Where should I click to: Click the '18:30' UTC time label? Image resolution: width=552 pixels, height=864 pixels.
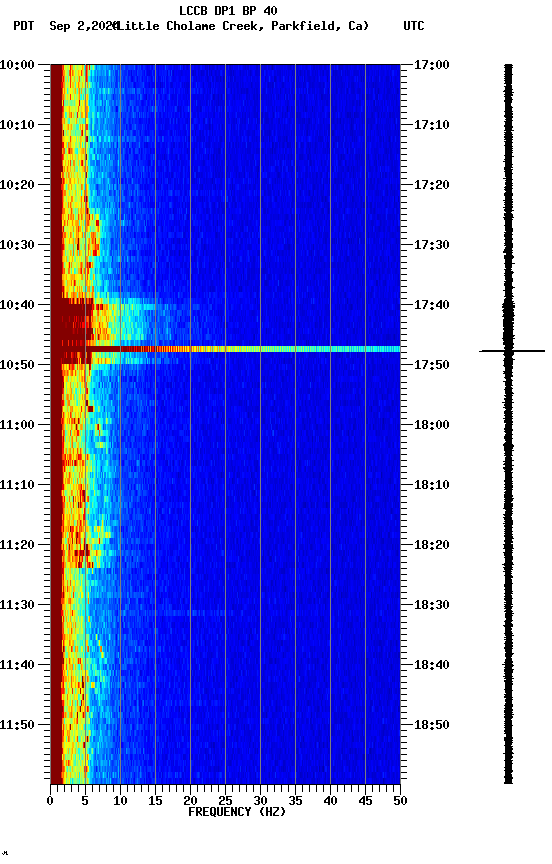[432, 605]
